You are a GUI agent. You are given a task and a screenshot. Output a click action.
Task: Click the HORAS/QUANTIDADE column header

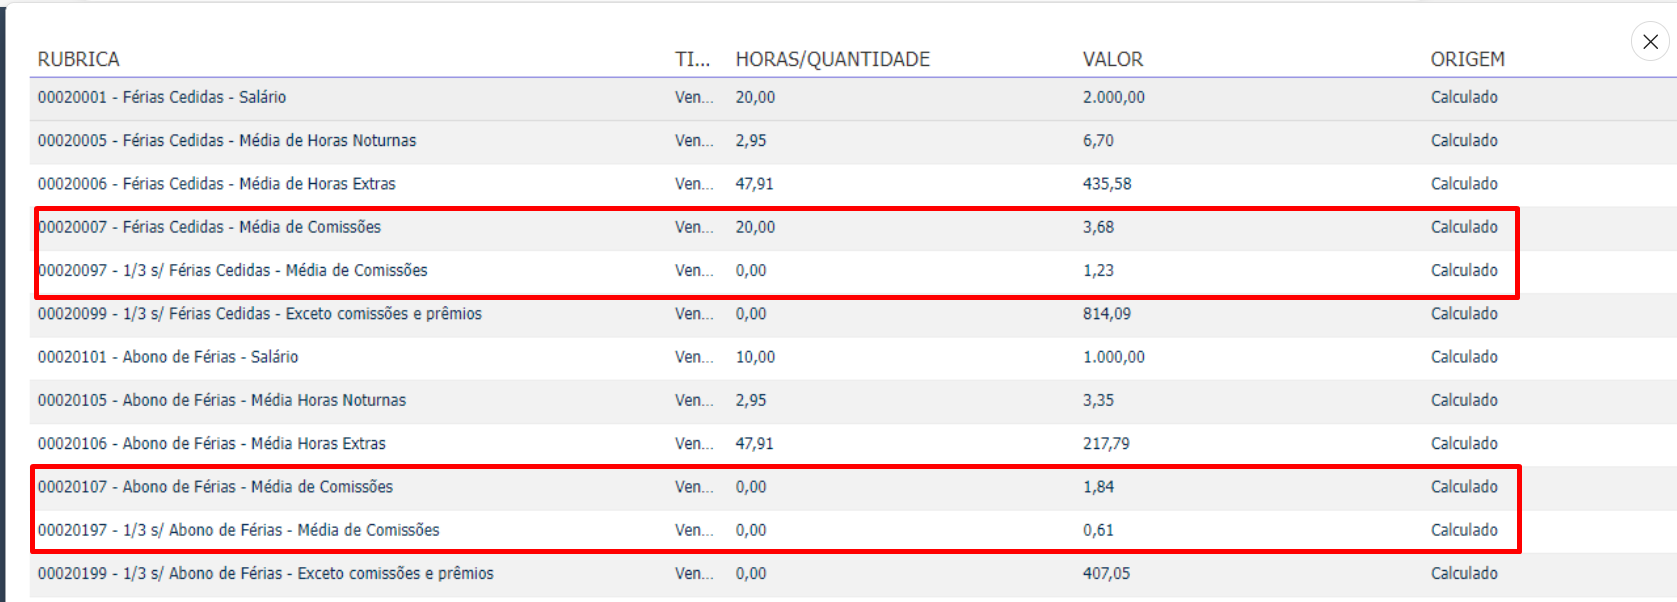point(833,59)
